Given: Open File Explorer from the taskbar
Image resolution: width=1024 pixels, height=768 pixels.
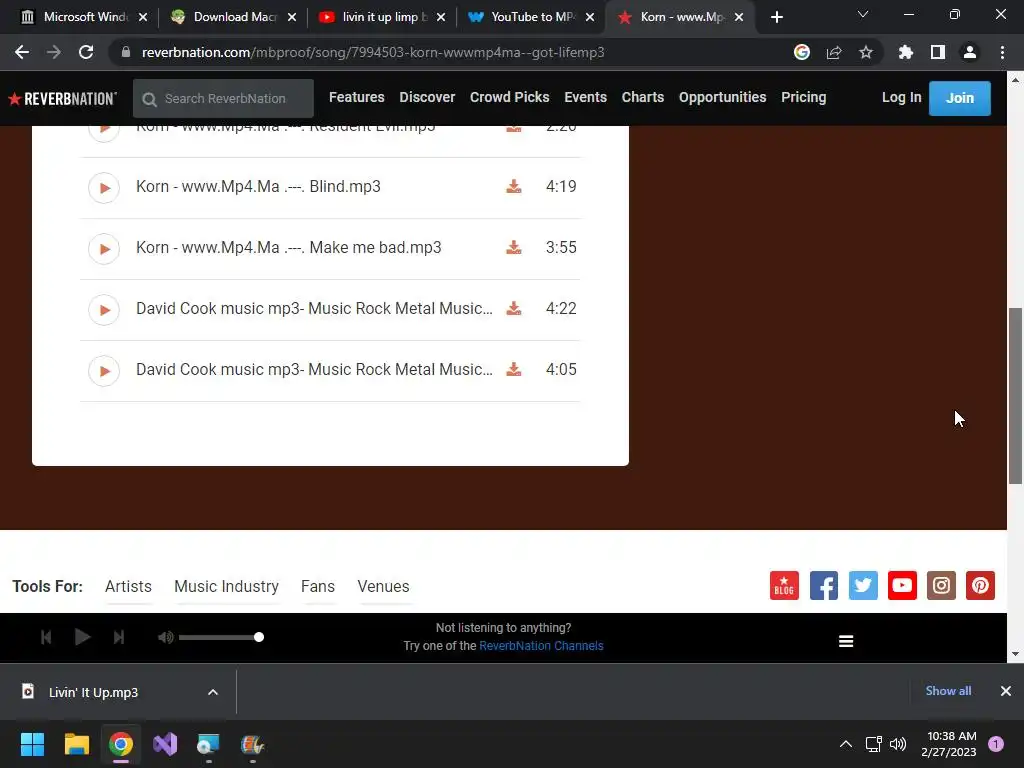Looking at the screenshot, I should pos(76,744).
